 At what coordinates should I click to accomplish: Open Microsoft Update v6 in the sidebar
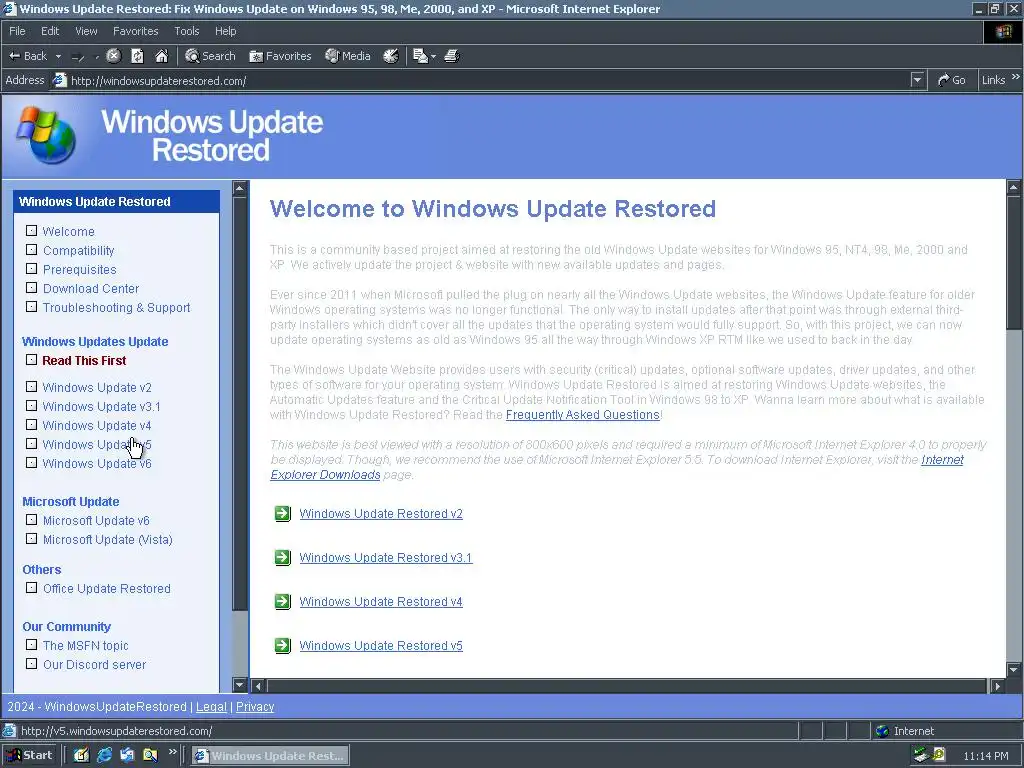tap(96, 520)
